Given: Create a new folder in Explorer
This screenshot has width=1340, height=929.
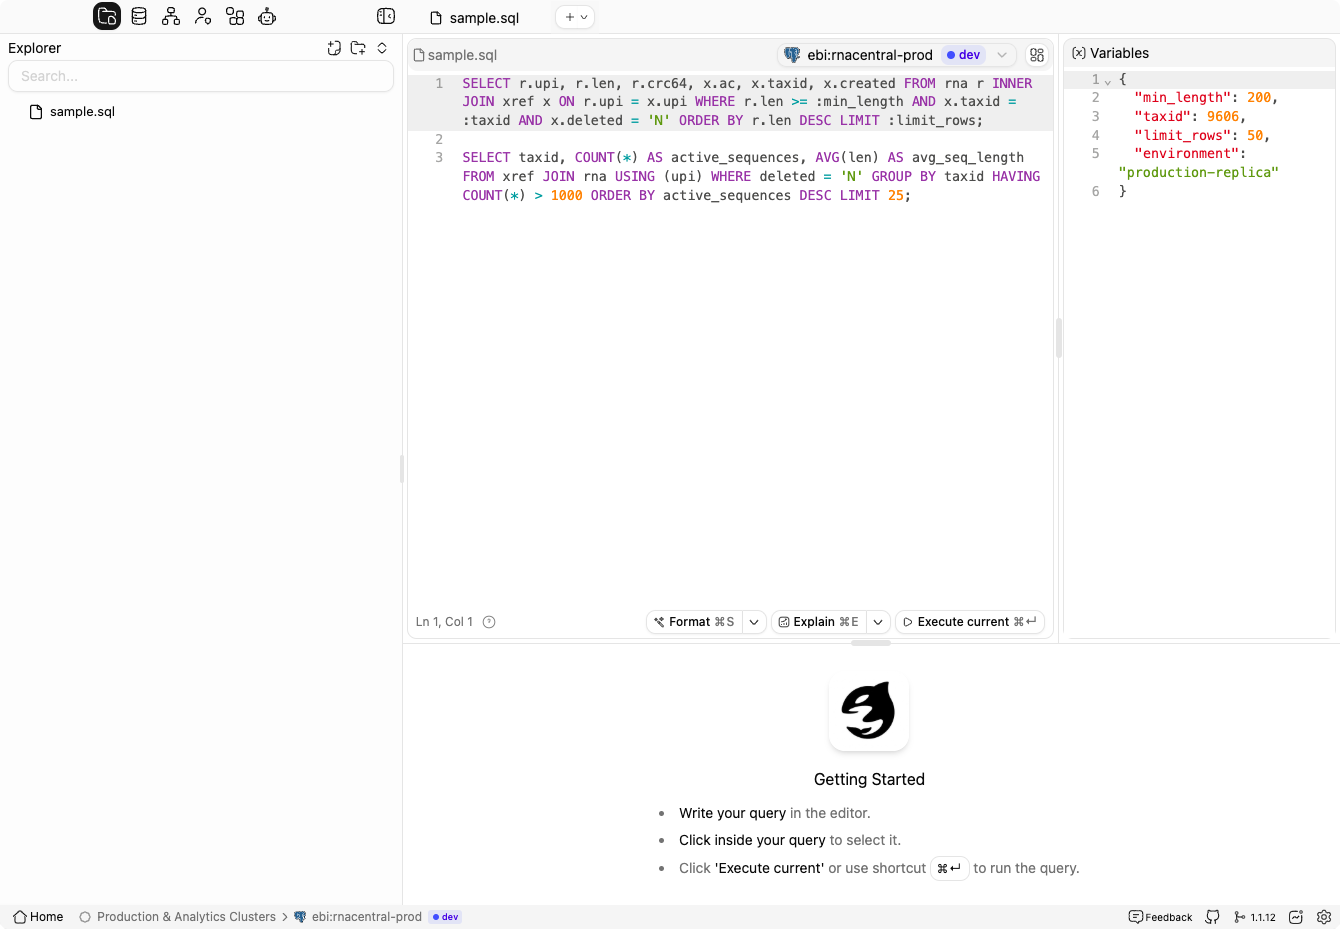Looking at the screenshot, I should 358,48.
